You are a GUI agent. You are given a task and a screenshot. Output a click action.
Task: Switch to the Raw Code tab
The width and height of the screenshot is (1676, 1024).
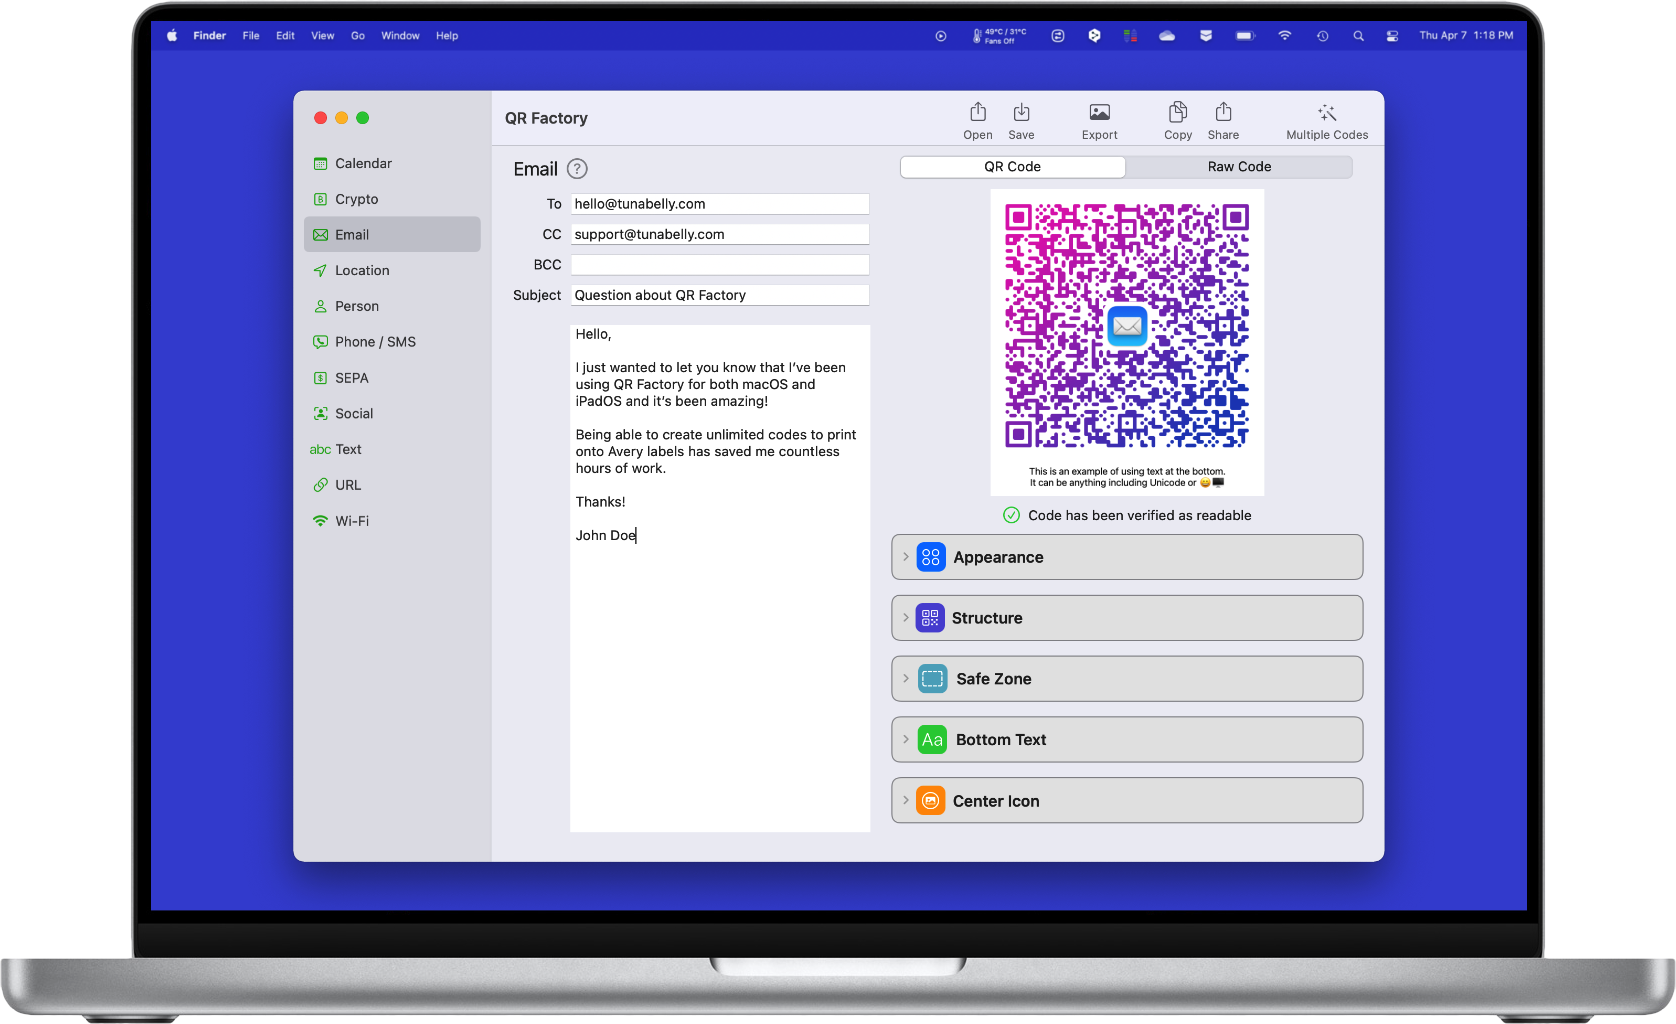(1239, 167)
